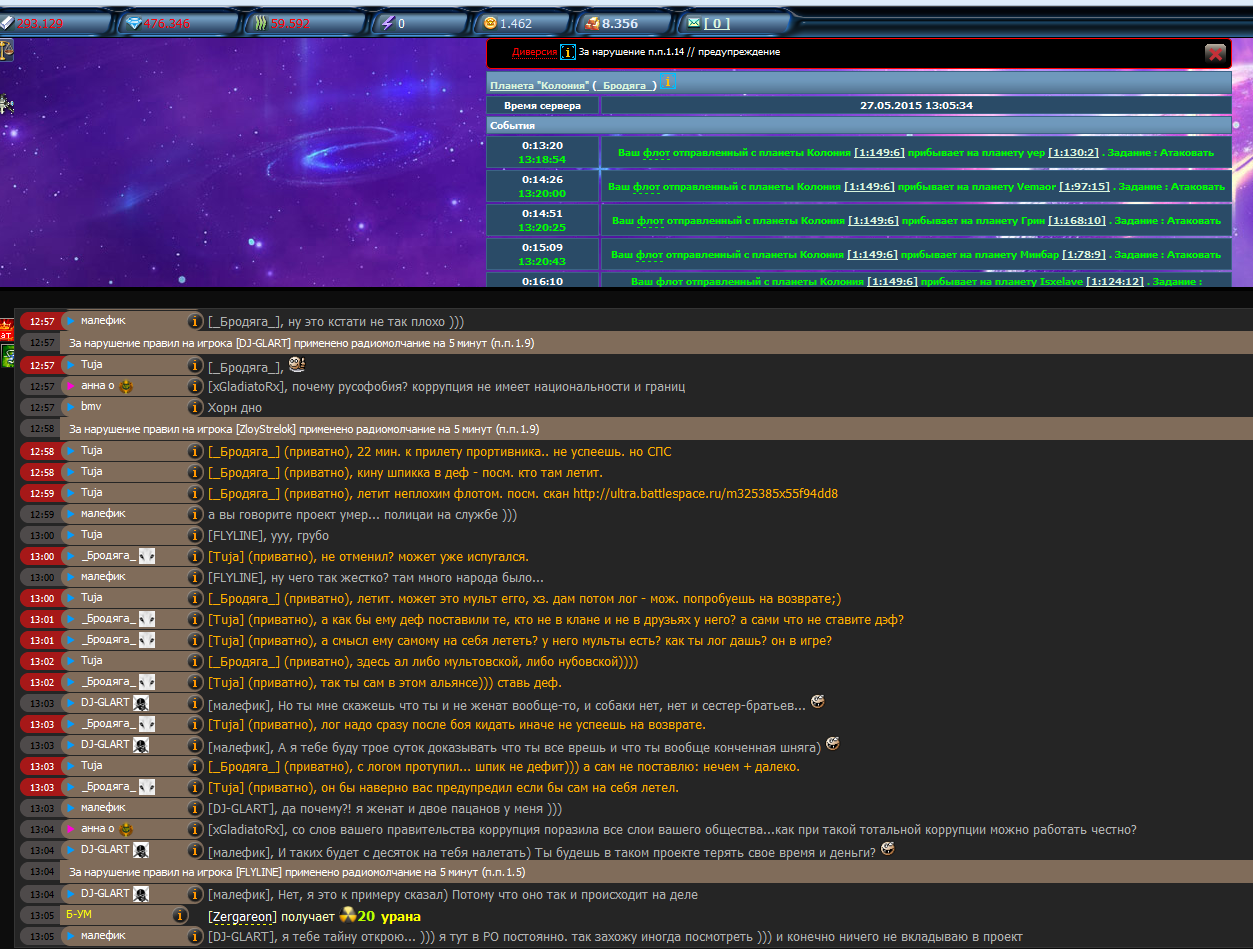
Task: Click info icon in малефик 'чего так жестко' row
Action: click(196, 577)
